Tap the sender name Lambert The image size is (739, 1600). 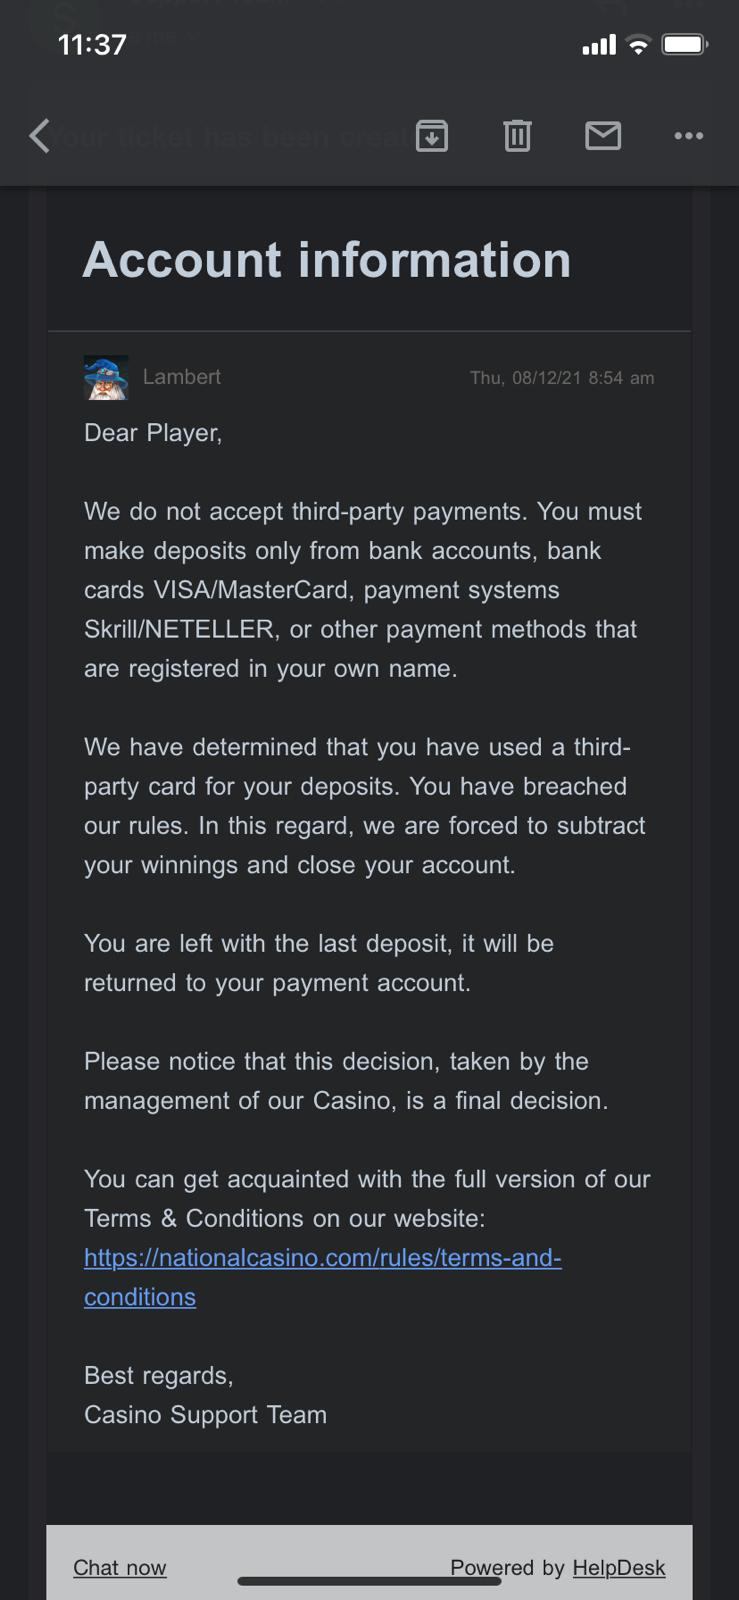coord(182,377)
